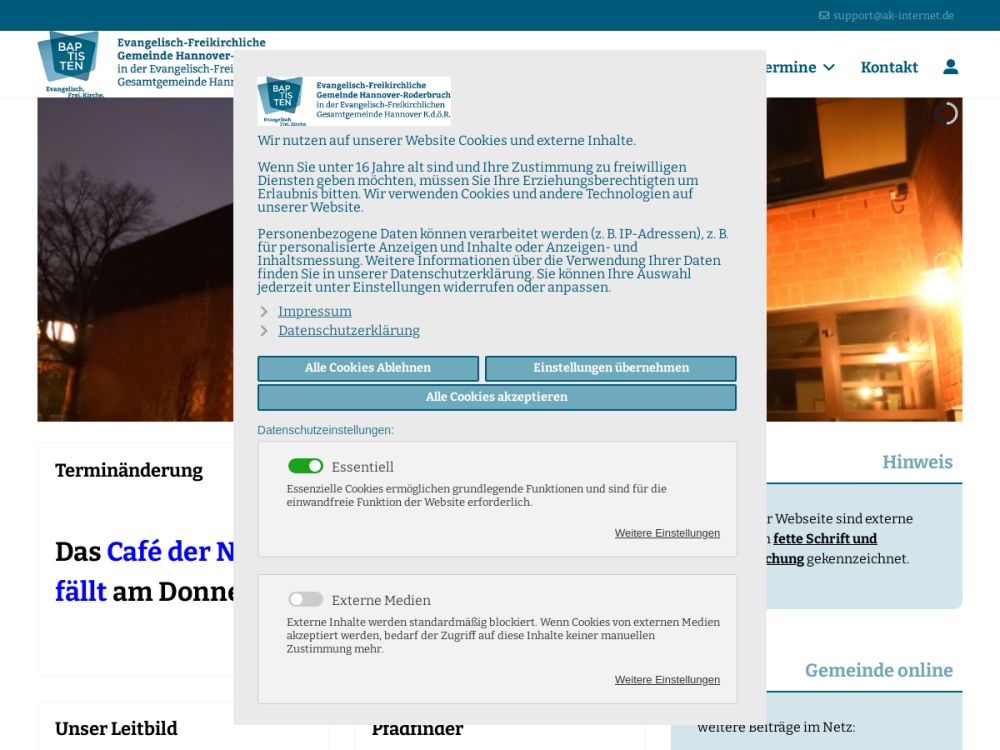Click the chevron arrow before Impressum
The width and height of the screenshot is (1000, 750).
(x=264, y=312)
